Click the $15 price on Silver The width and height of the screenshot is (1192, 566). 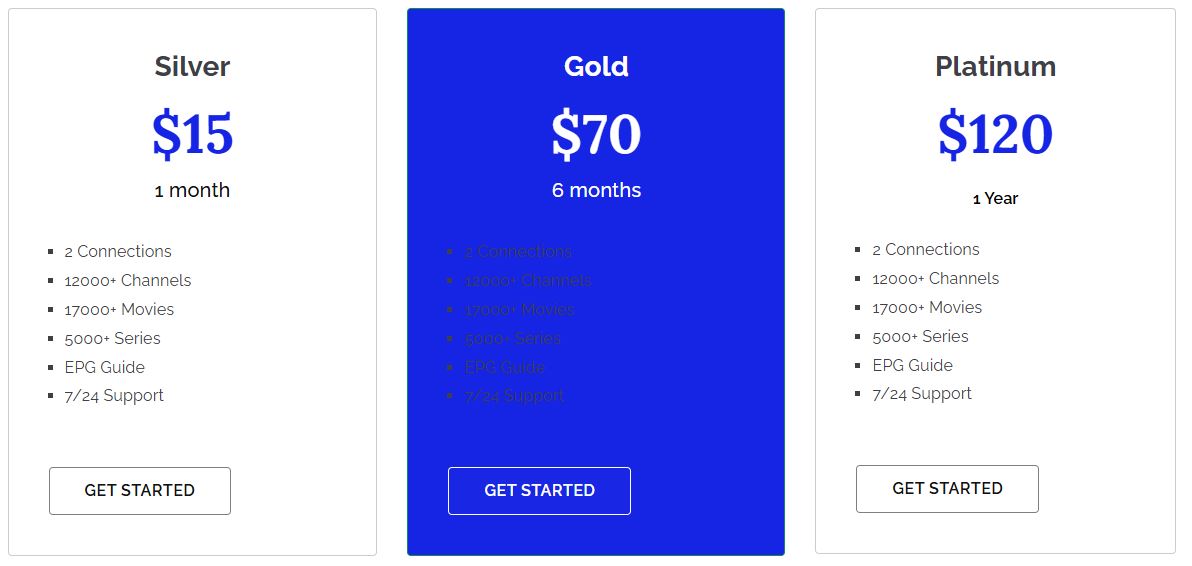(x=192, y=134)
